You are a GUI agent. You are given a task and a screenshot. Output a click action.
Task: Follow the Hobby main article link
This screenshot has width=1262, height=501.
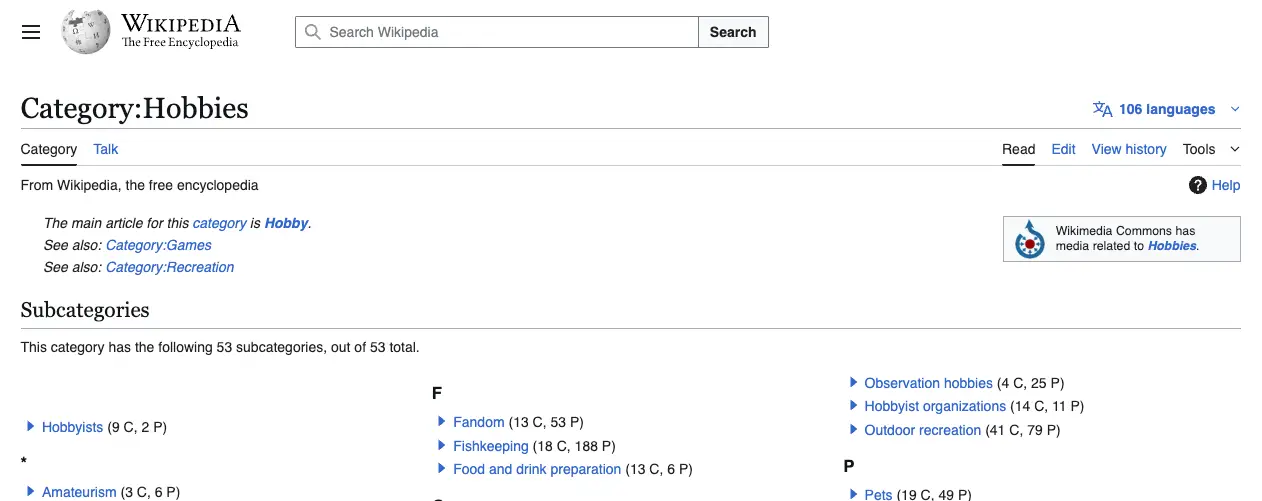pos(286,223)
